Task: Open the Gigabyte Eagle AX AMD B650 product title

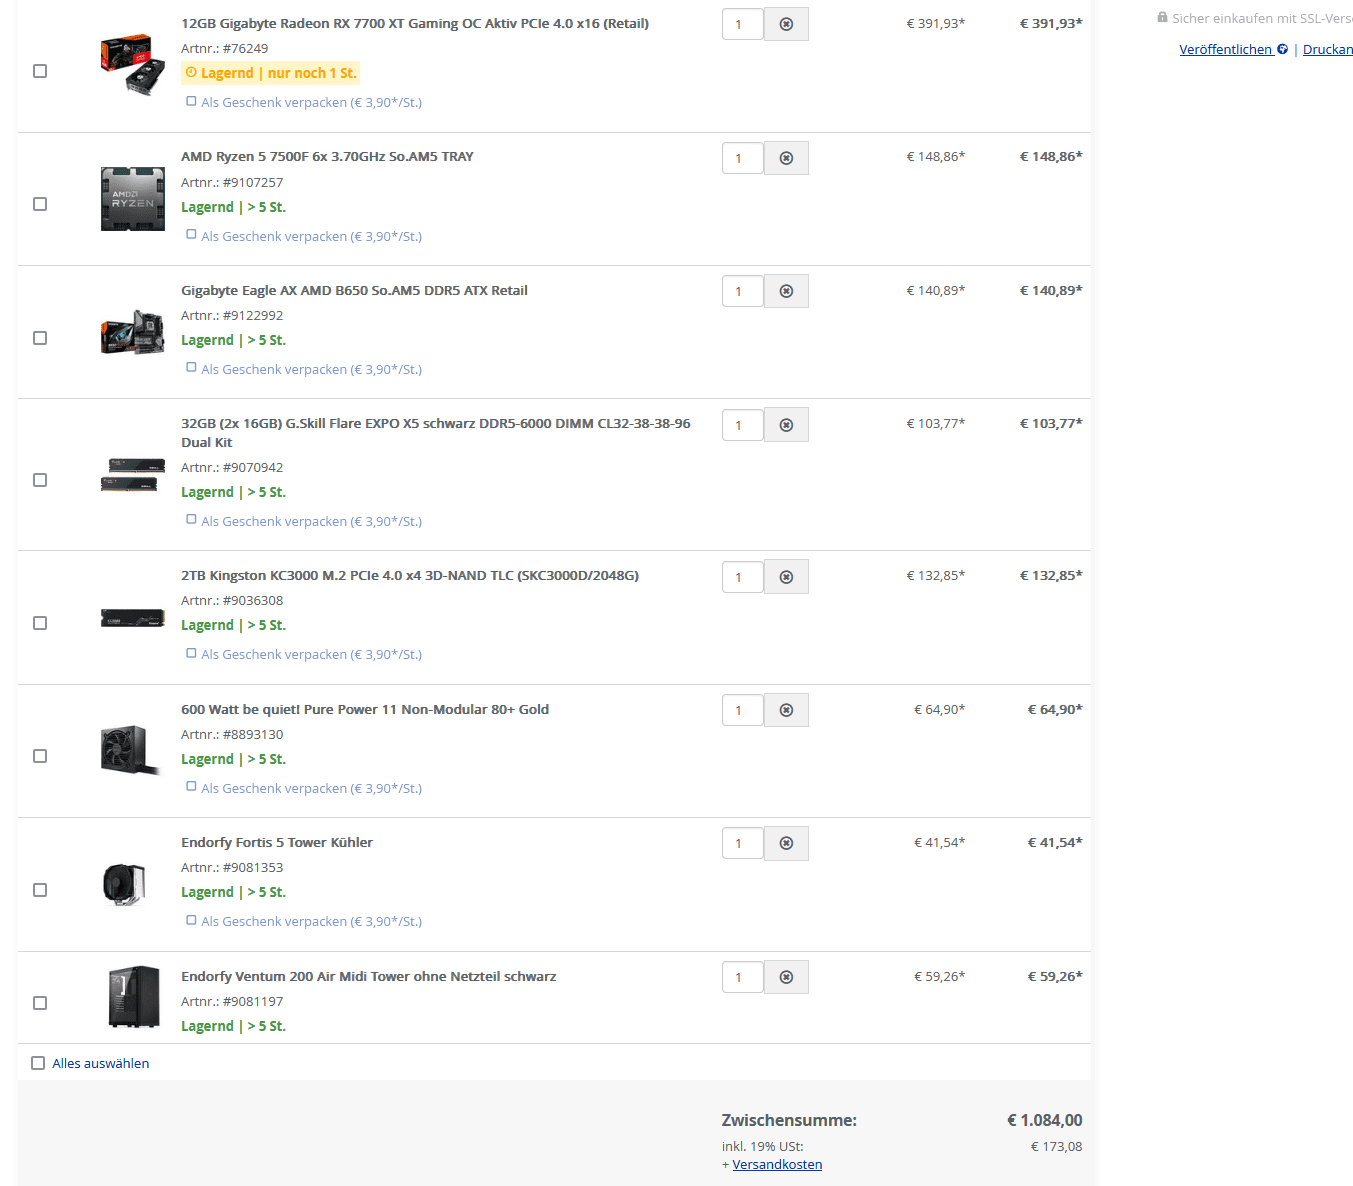Action: (354, 290)
